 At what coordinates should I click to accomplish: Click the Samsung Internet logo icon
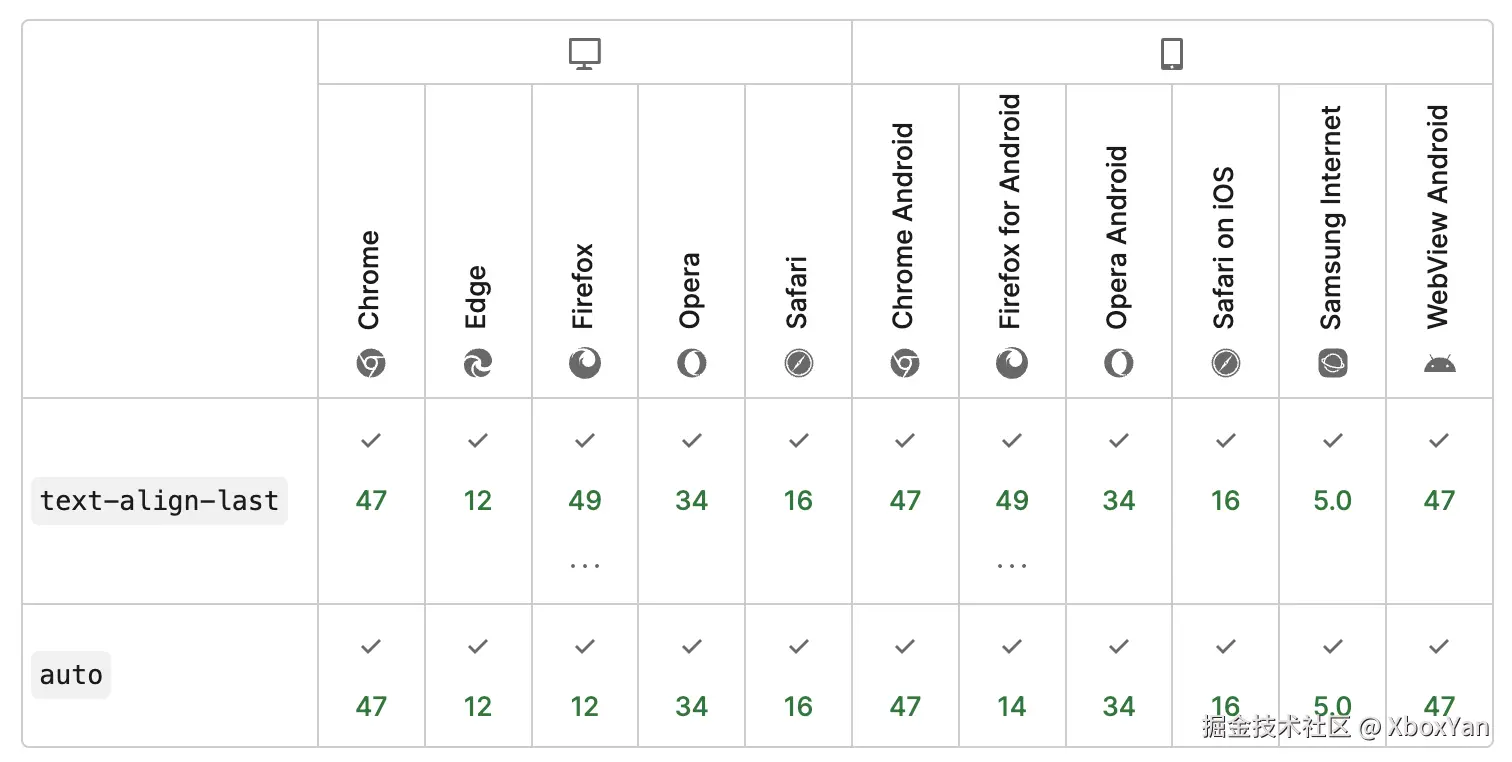tap(1332, 364)
